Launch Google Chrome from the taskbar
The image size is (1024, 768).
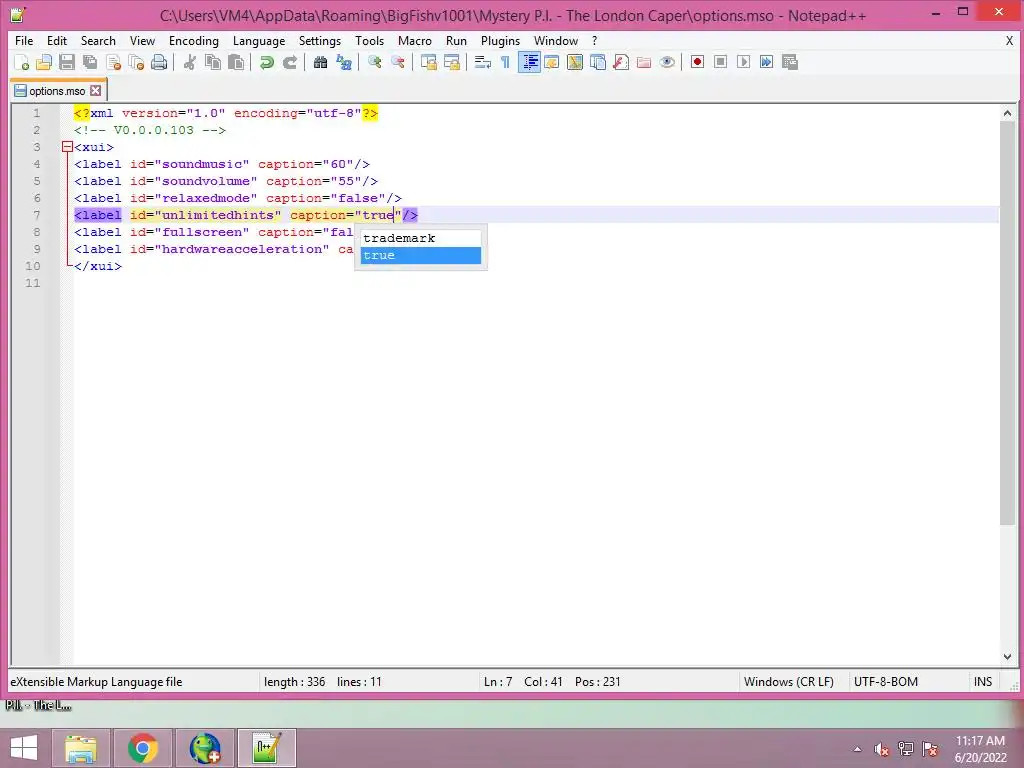coord(143,748)
